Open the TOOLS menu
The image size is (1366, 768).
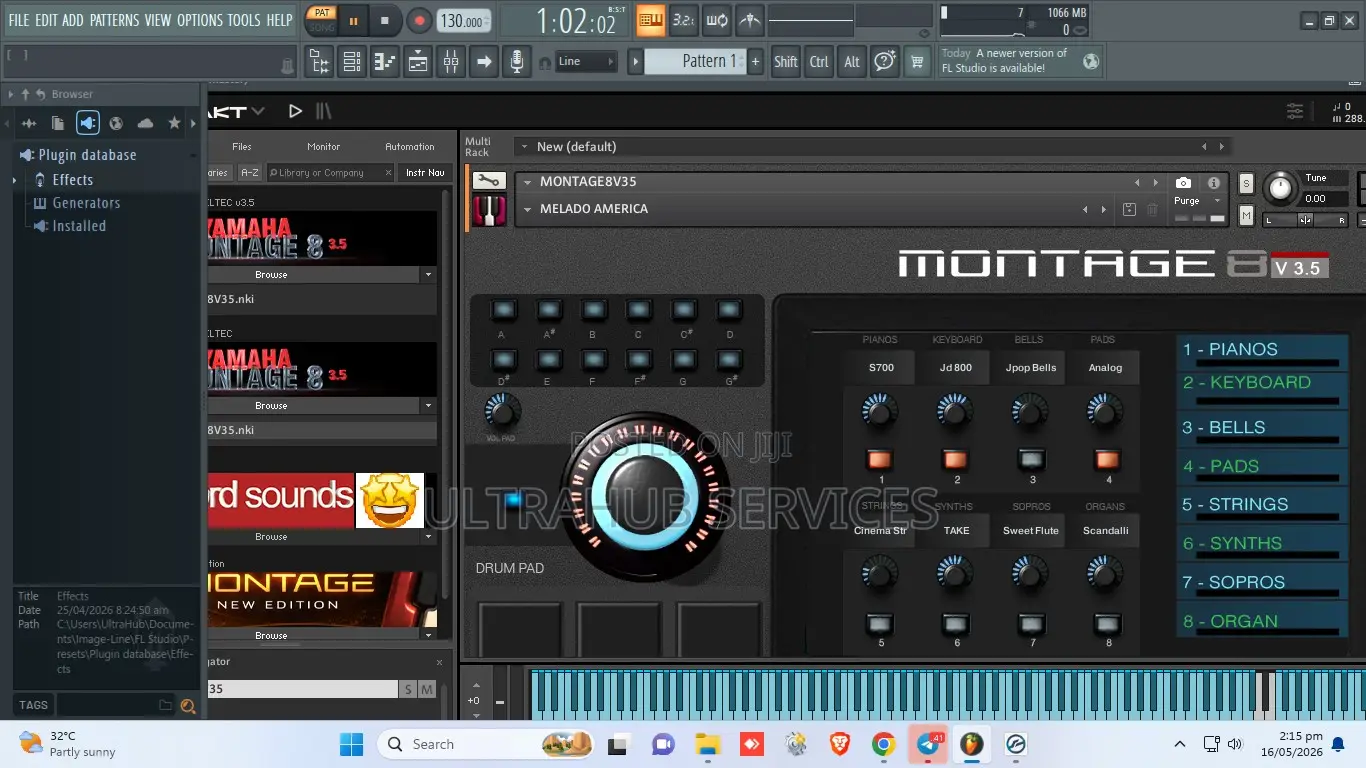[x=244, y=20]
